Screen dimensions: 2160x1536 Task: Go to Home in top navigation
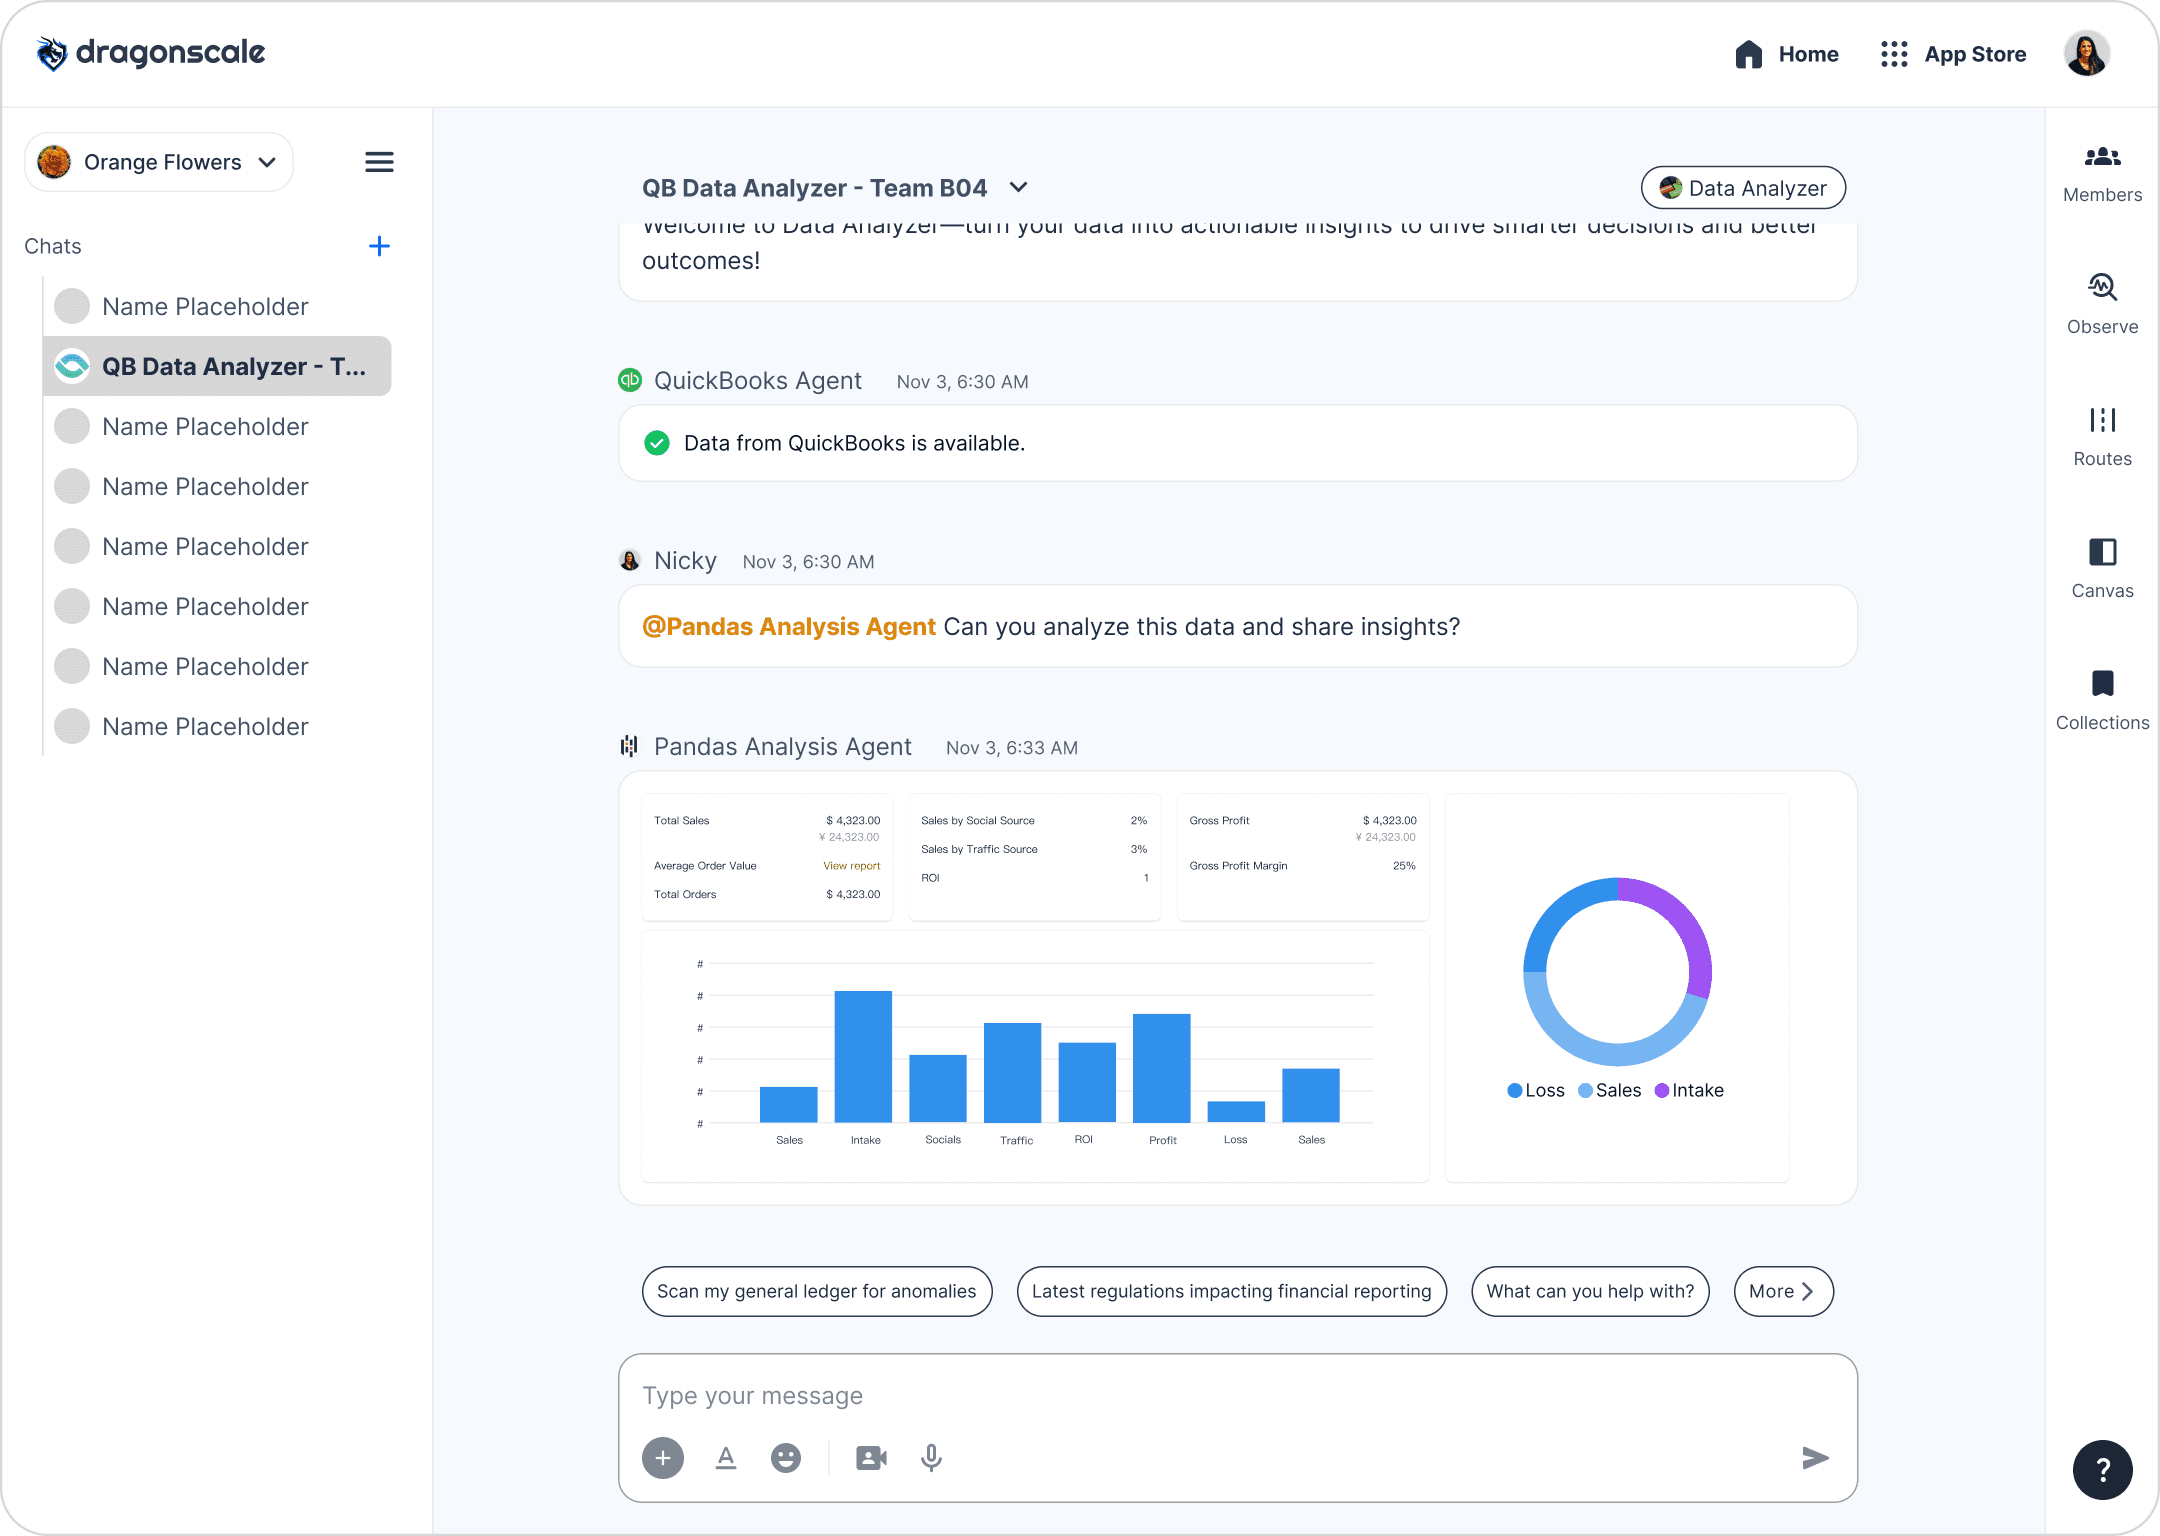point(1787,54)
